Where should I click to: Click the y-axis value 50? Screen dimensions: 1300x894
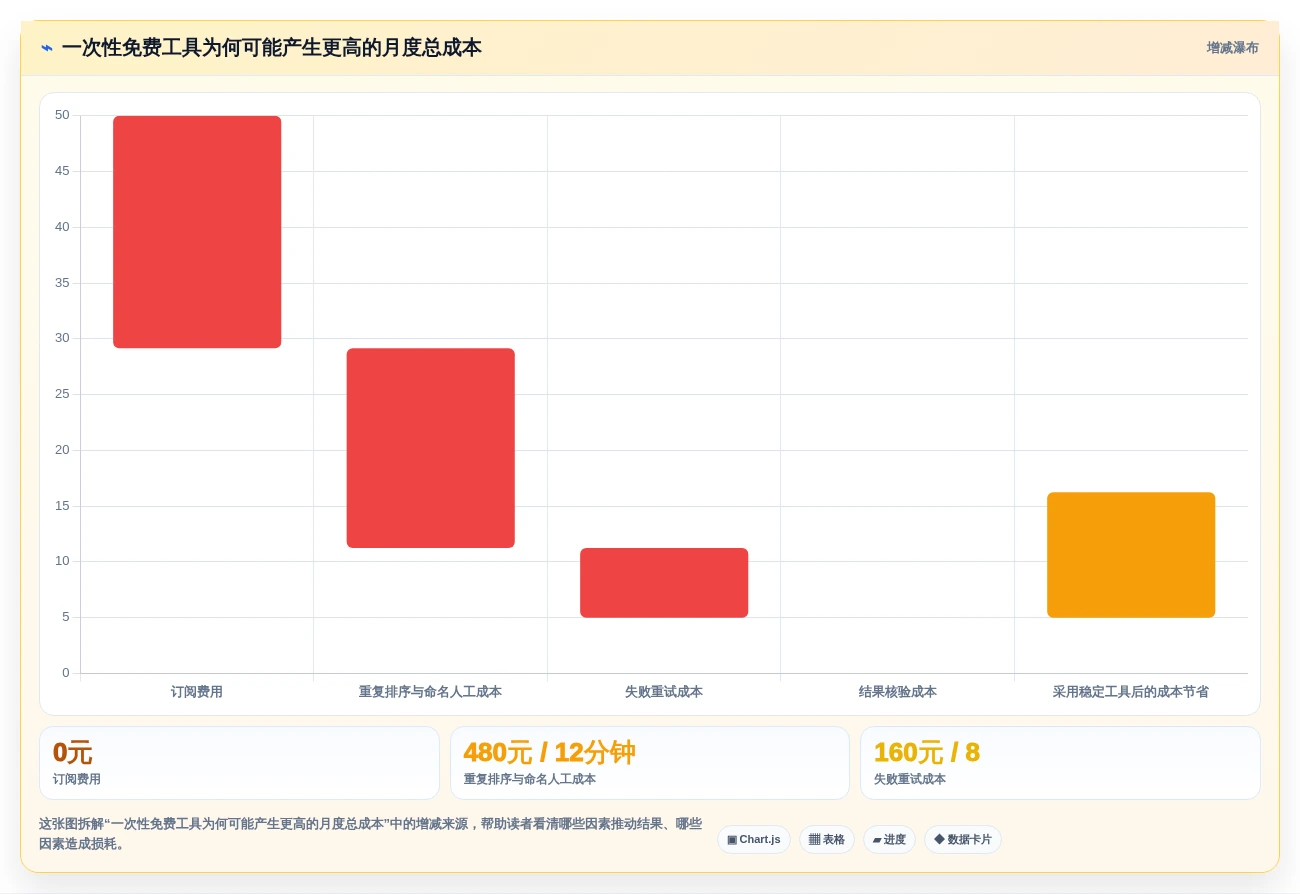[x=62, y=115]
